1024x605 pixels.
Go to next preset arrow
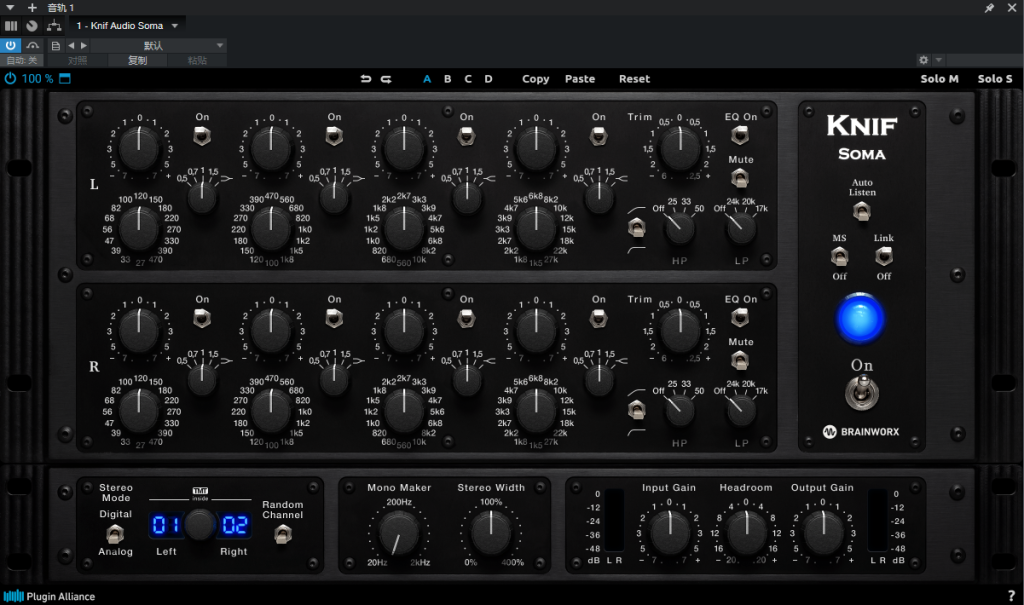[x=84, y=46]
